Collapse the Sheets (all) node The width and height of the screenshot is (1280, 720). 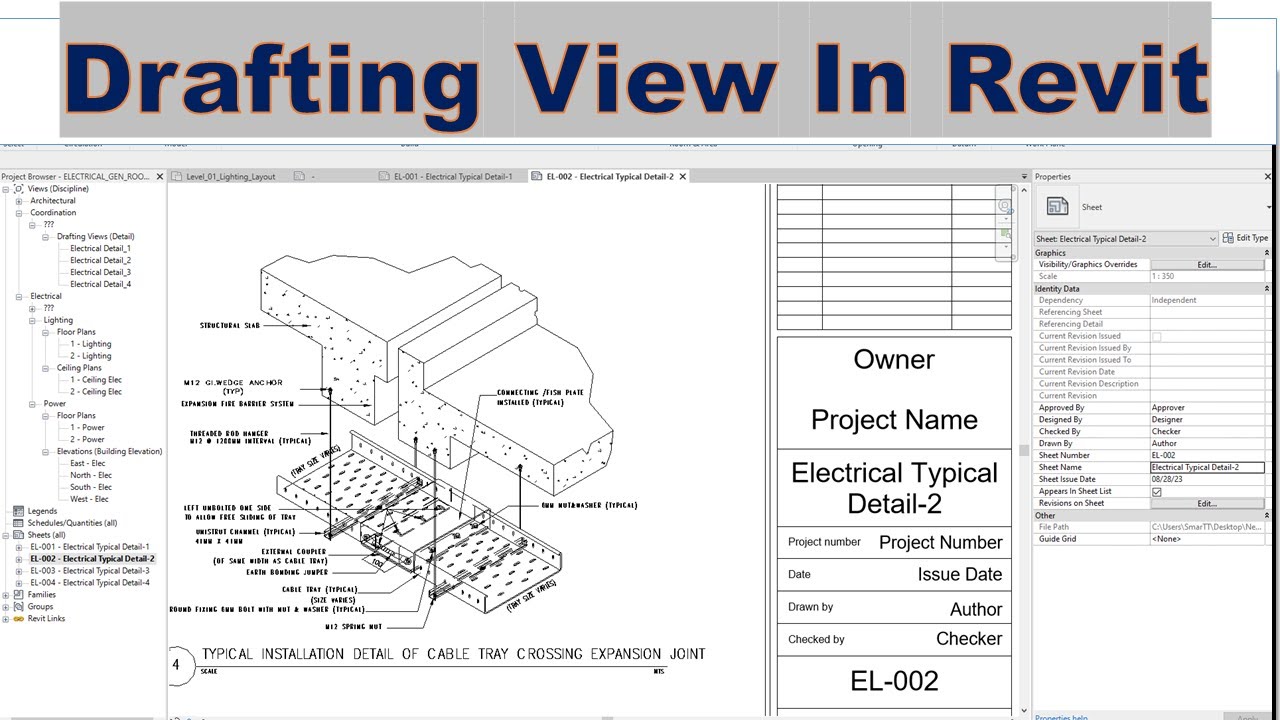pos(6,535)
